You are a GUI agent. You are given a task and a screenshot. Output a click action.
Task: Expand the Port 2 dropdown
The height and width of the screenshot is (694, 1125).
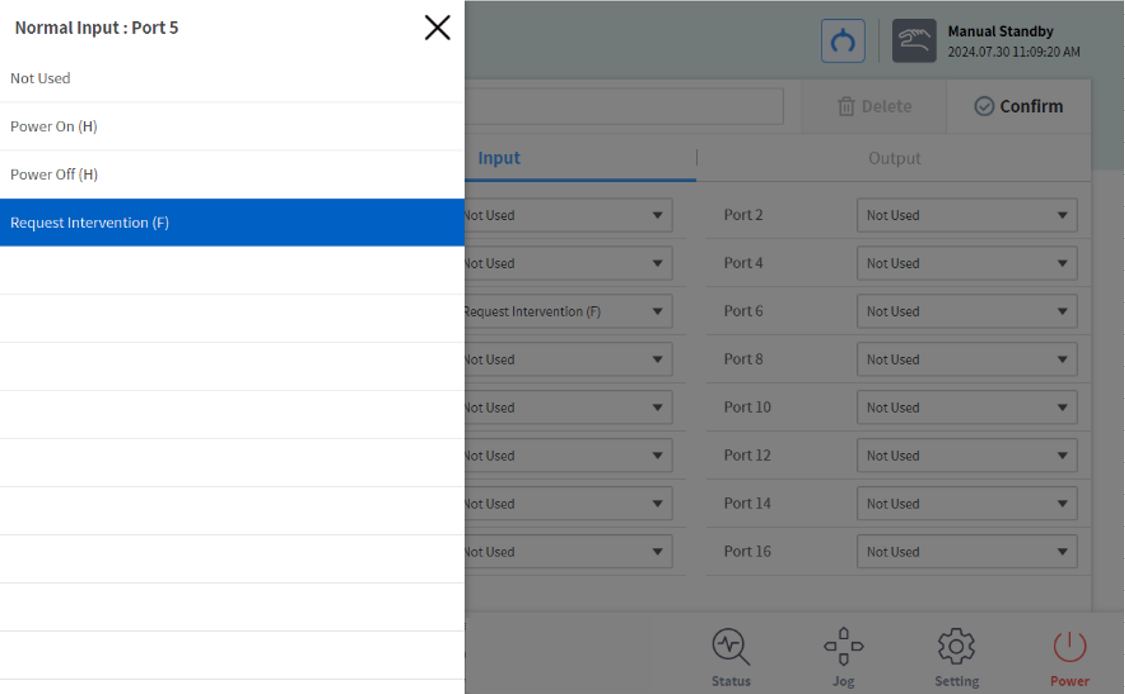(966, 215)
